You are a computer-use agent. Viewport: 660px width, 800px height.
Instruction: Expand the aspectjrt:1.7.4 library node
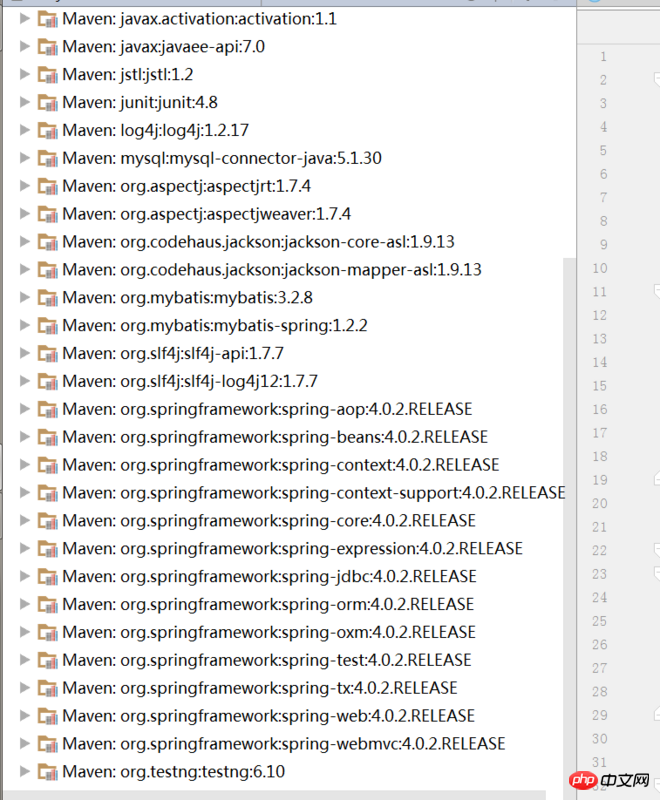click(24, 186)
